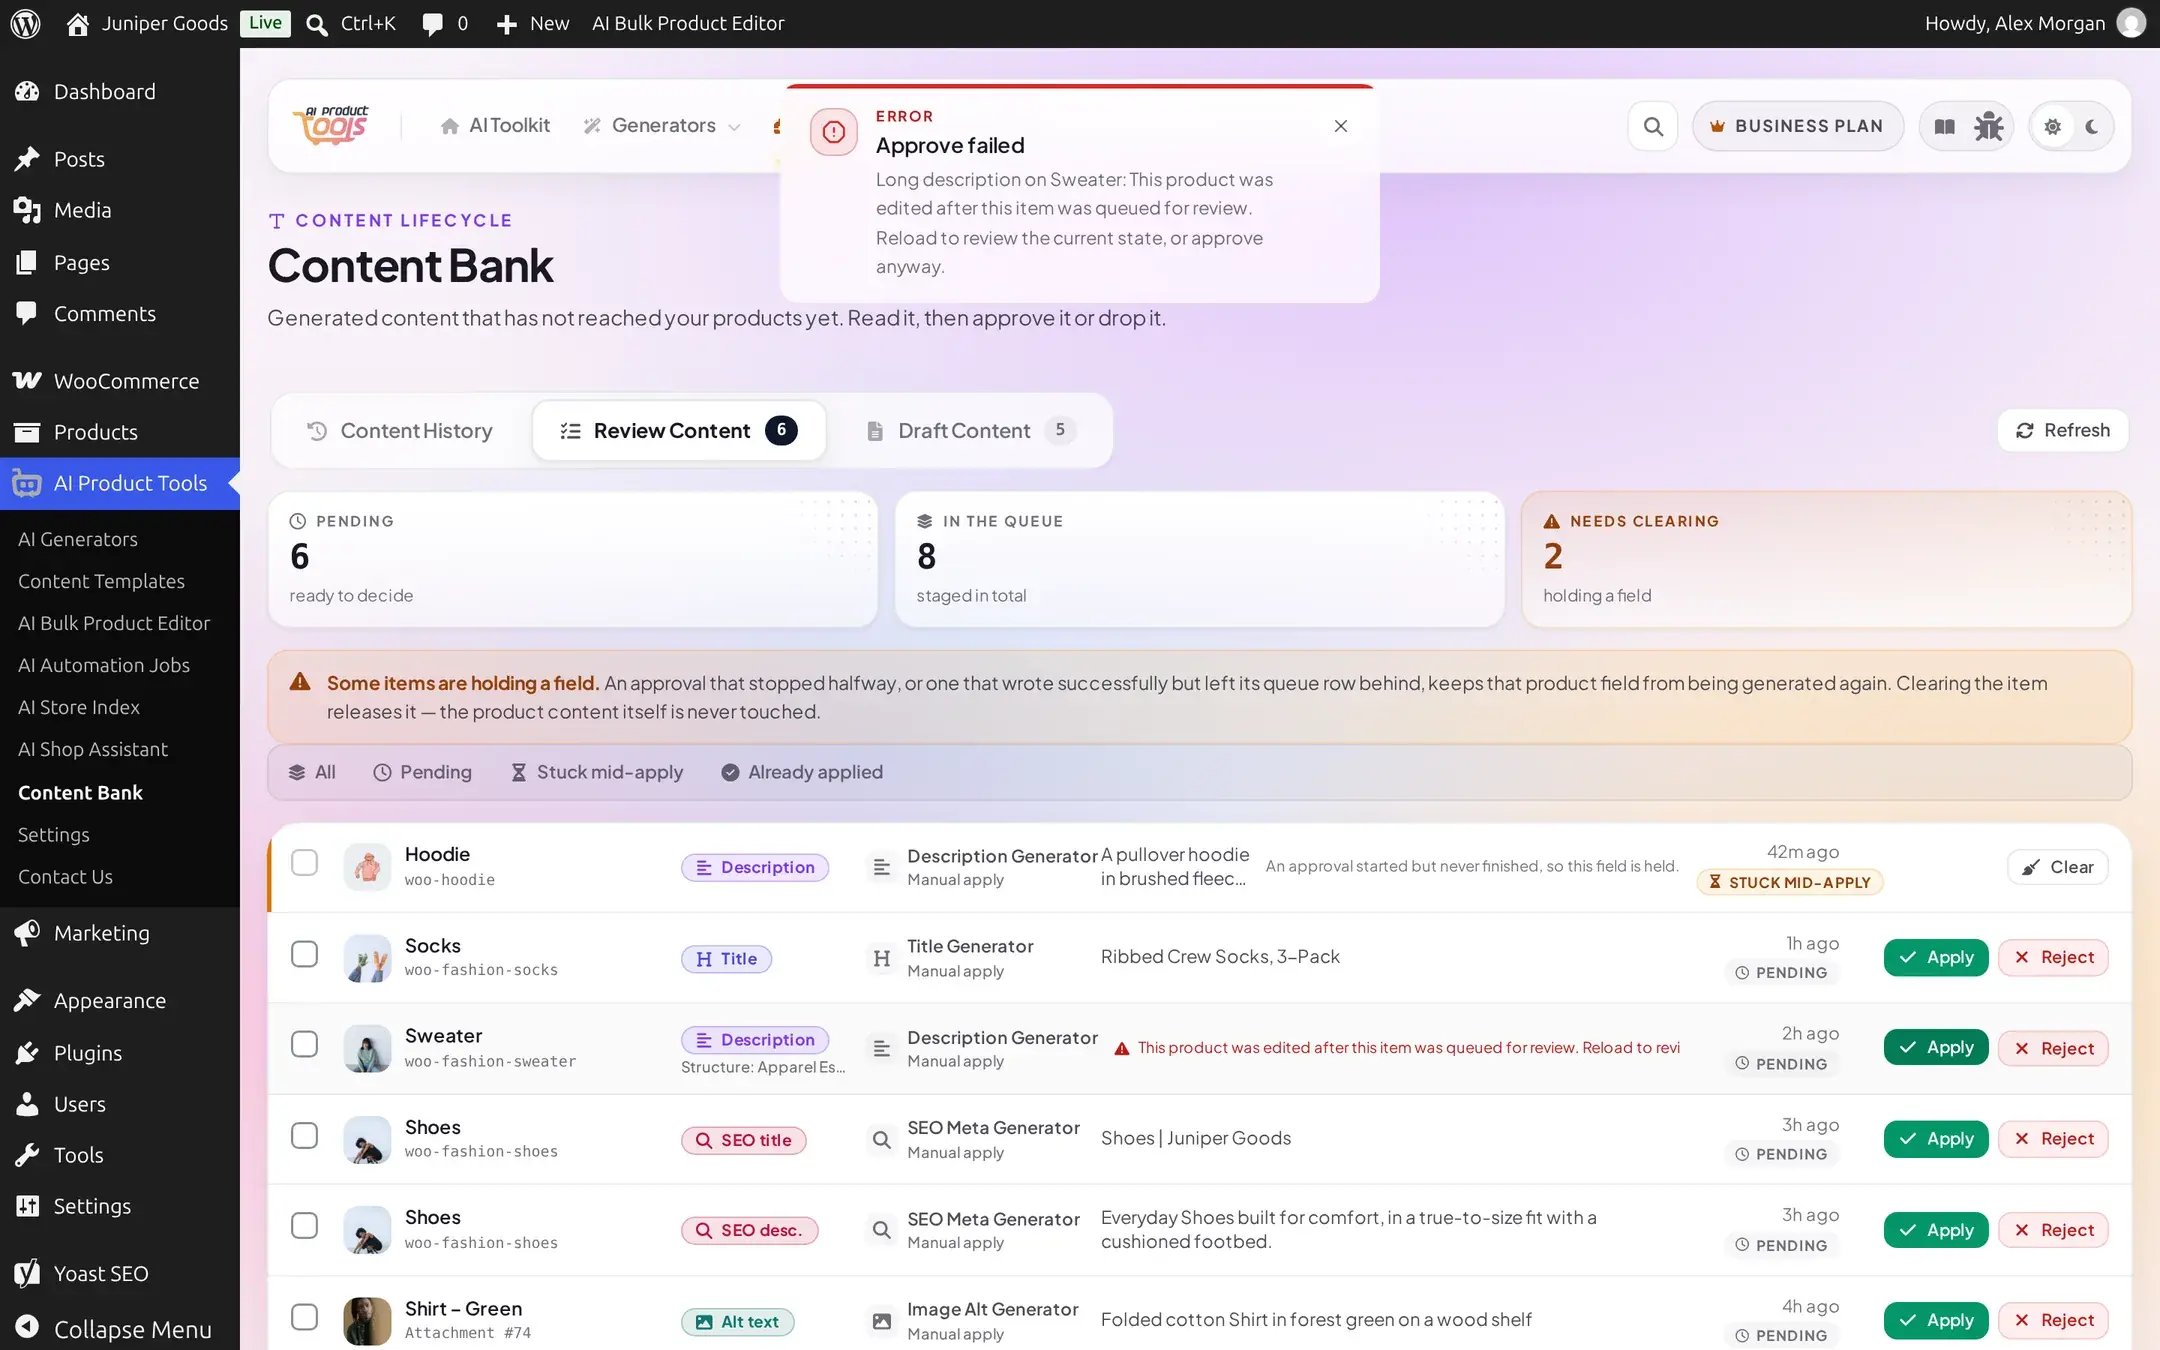Tick the Shoes SEO title row checkbox
Screen dimensions: 2160x1350
tap(304, 1136)
